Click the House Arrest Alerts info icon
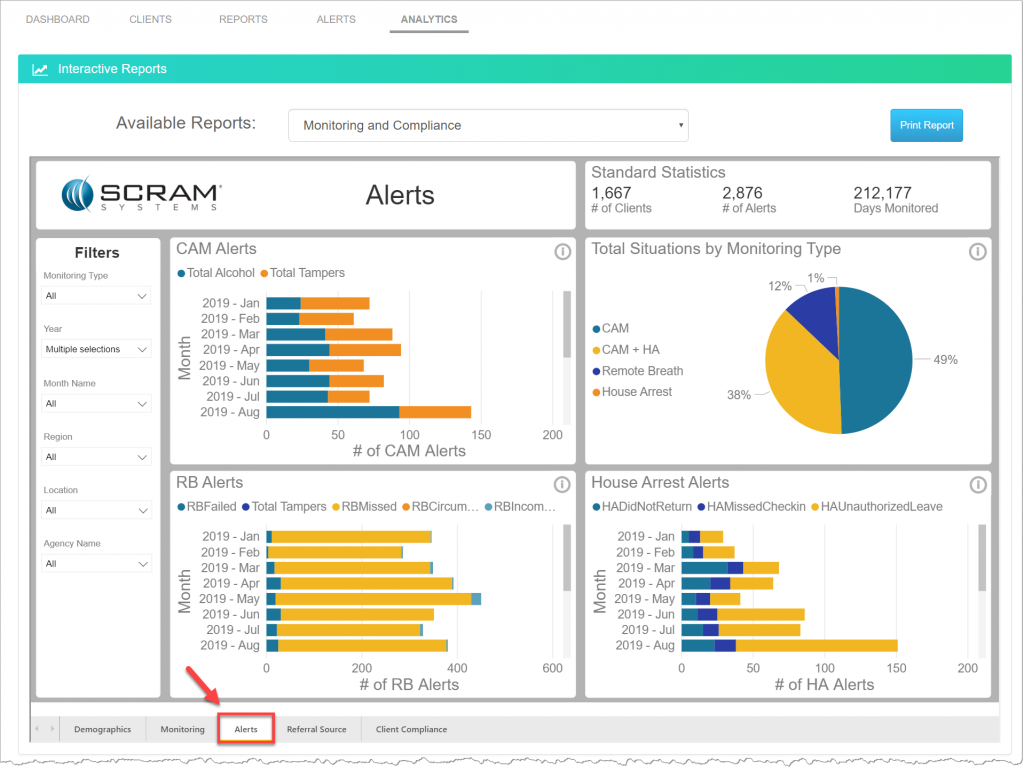The height and width of the screenshot is (768, 1024). pos(978,485)
